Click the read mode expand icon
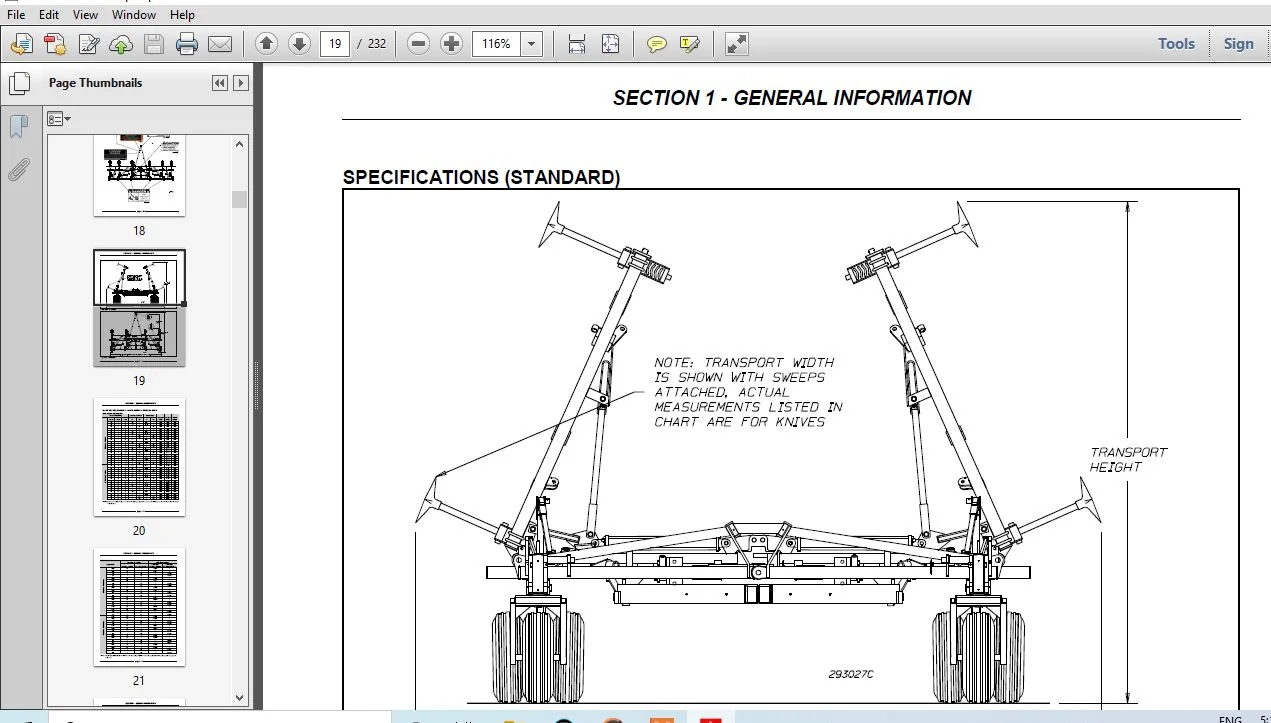The width and height of the screenshot is (1271, 723). pyautogui.click(x=737, y=44)
